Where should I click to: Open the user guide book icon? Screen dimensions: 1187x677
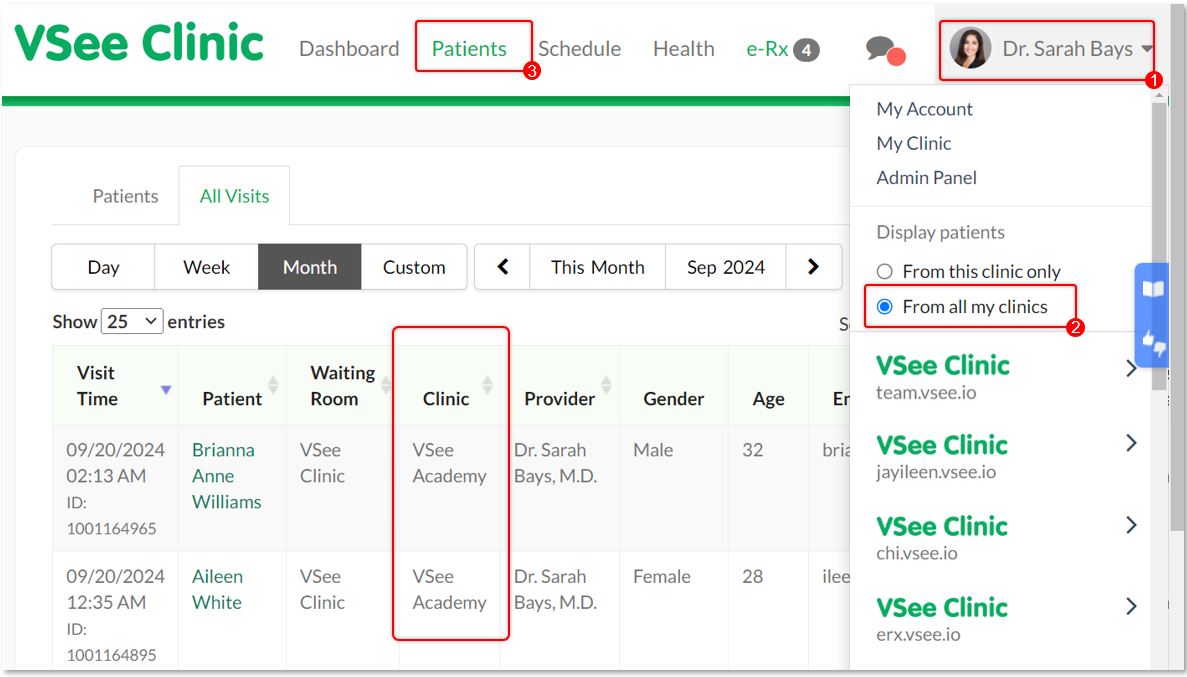(1153, 289)
